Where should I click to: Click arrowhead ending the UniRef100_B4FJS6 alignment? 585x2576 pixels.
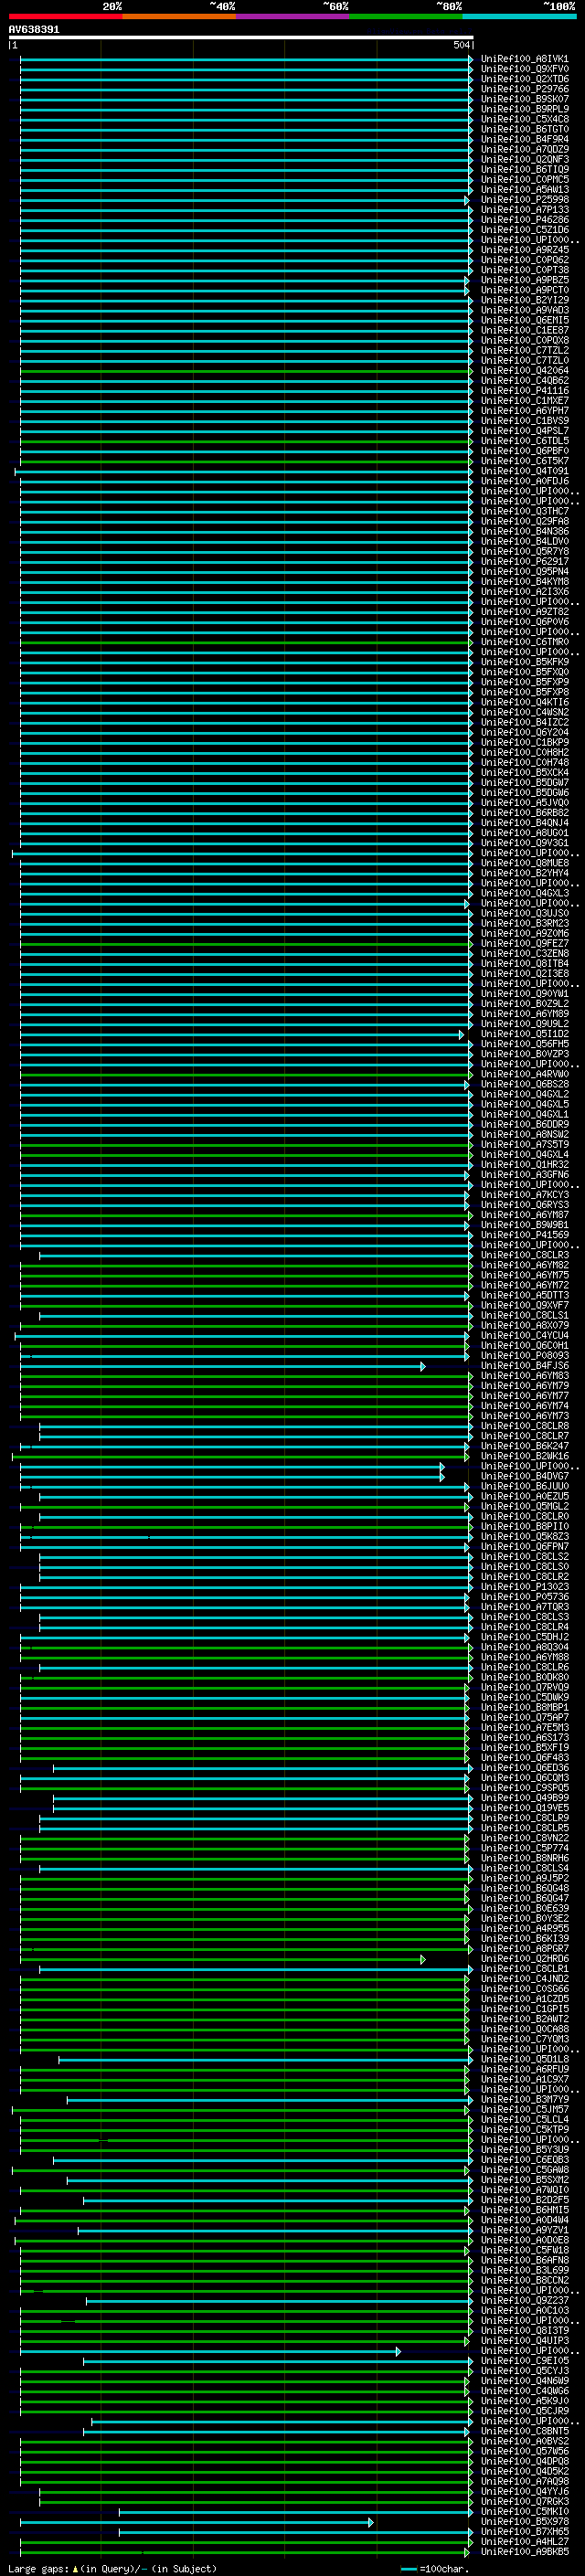(x=423, y=1366)
